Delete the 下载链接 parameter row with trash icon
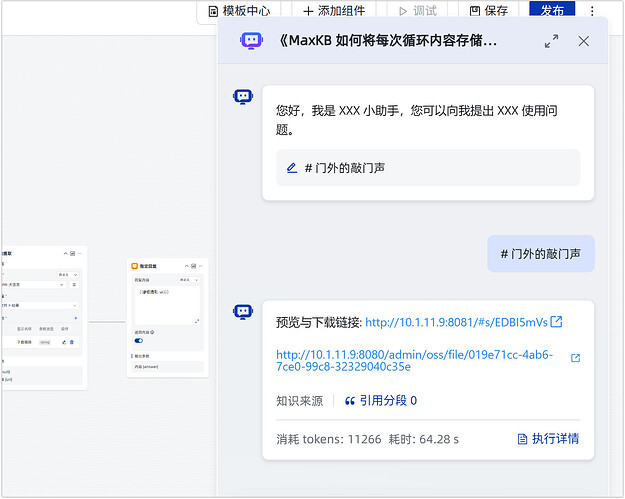The image size is (625, 499). (x=72, y=342)
